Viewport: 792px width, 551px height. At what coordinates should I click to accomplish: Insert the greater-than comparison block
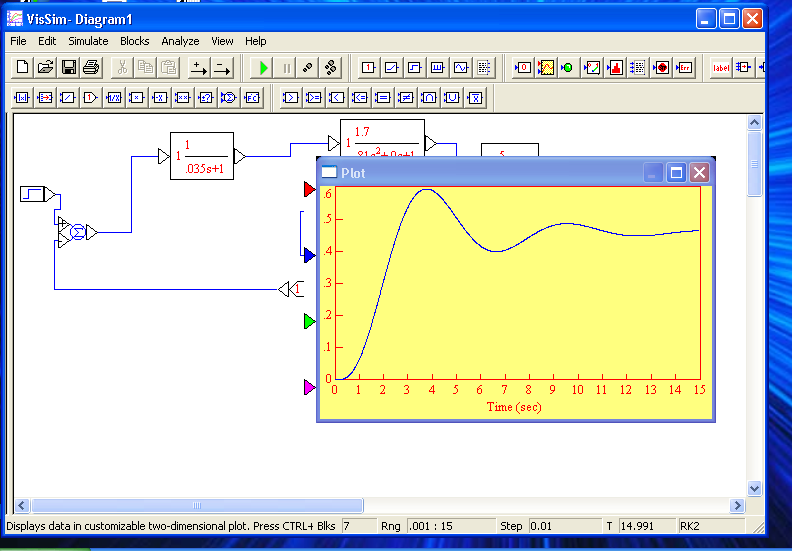290,98
